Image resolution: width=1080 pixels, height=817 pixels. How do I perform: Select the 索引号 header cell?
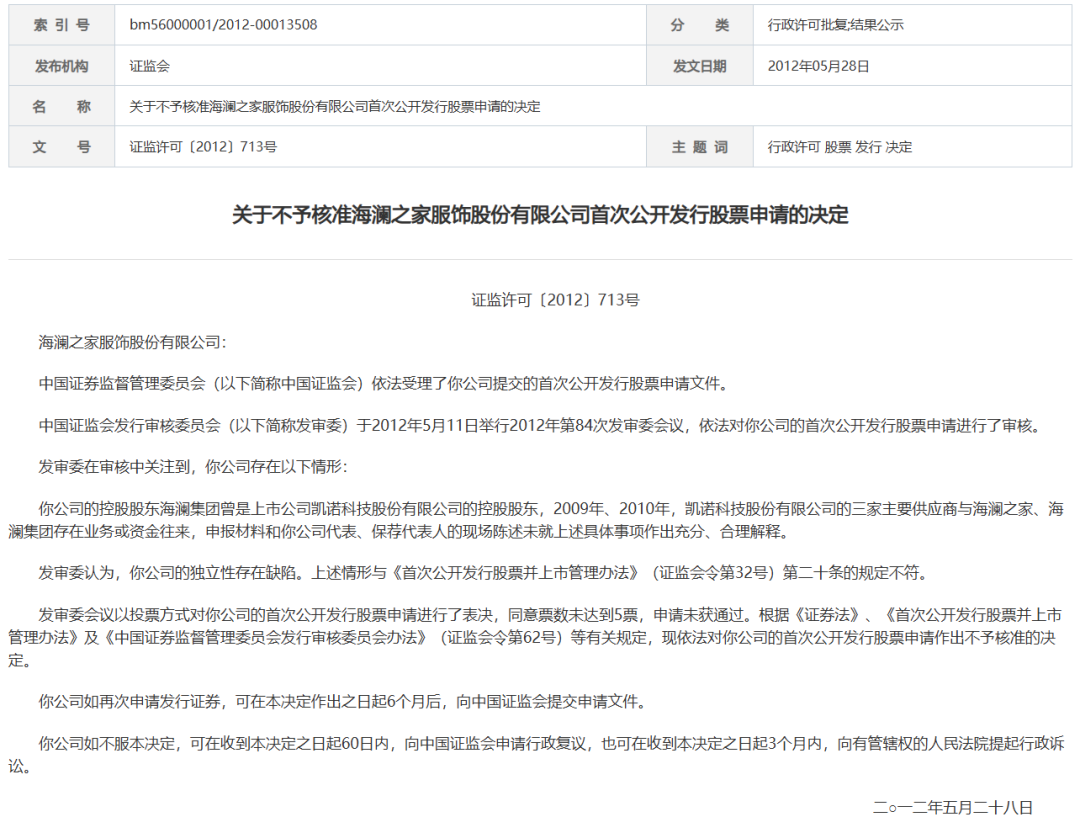point(61,25)
